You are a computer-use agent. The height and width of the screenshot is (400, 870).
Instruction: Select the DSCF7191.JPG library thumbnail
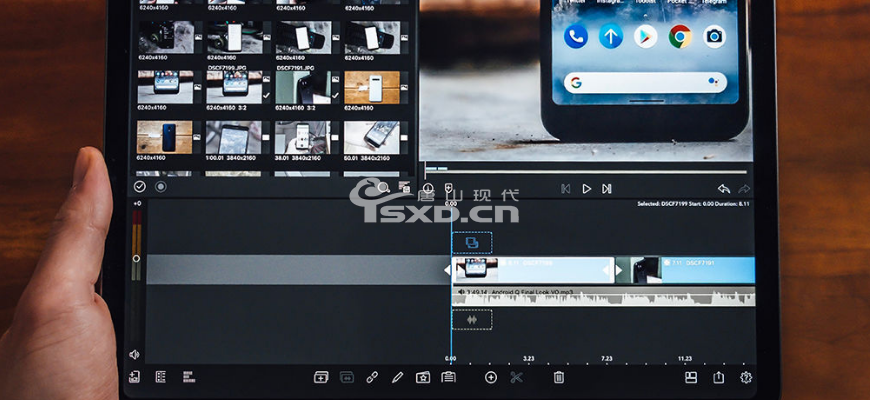click(304, 87)
